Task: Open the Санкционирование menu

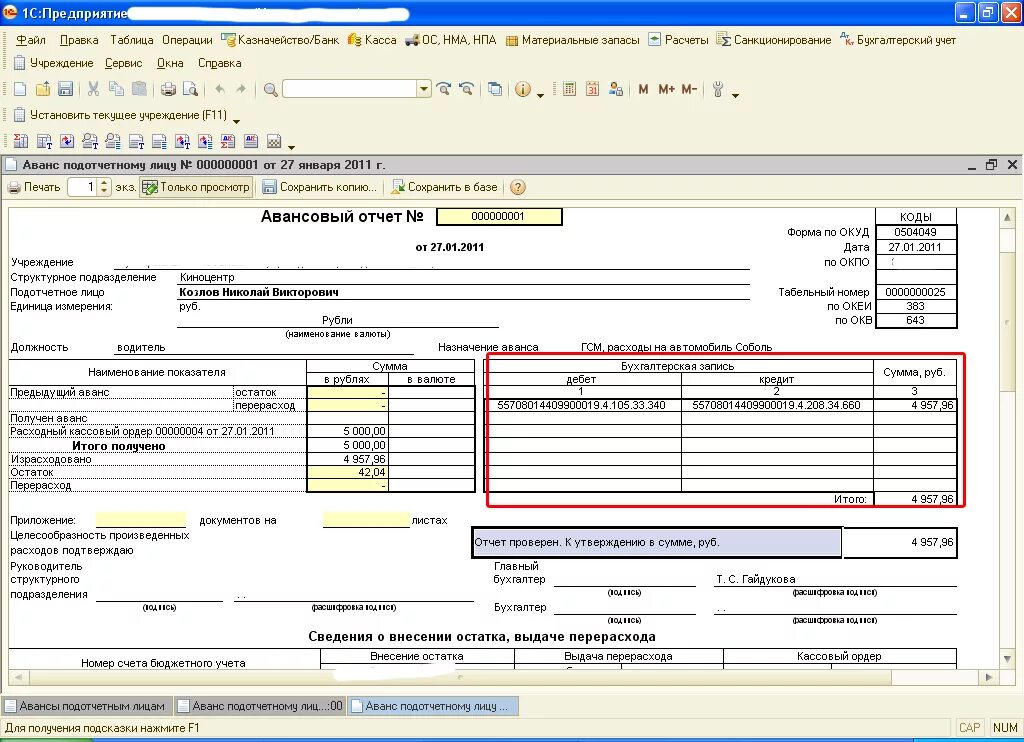Action: pyautogui.click(x=774, y=40)
